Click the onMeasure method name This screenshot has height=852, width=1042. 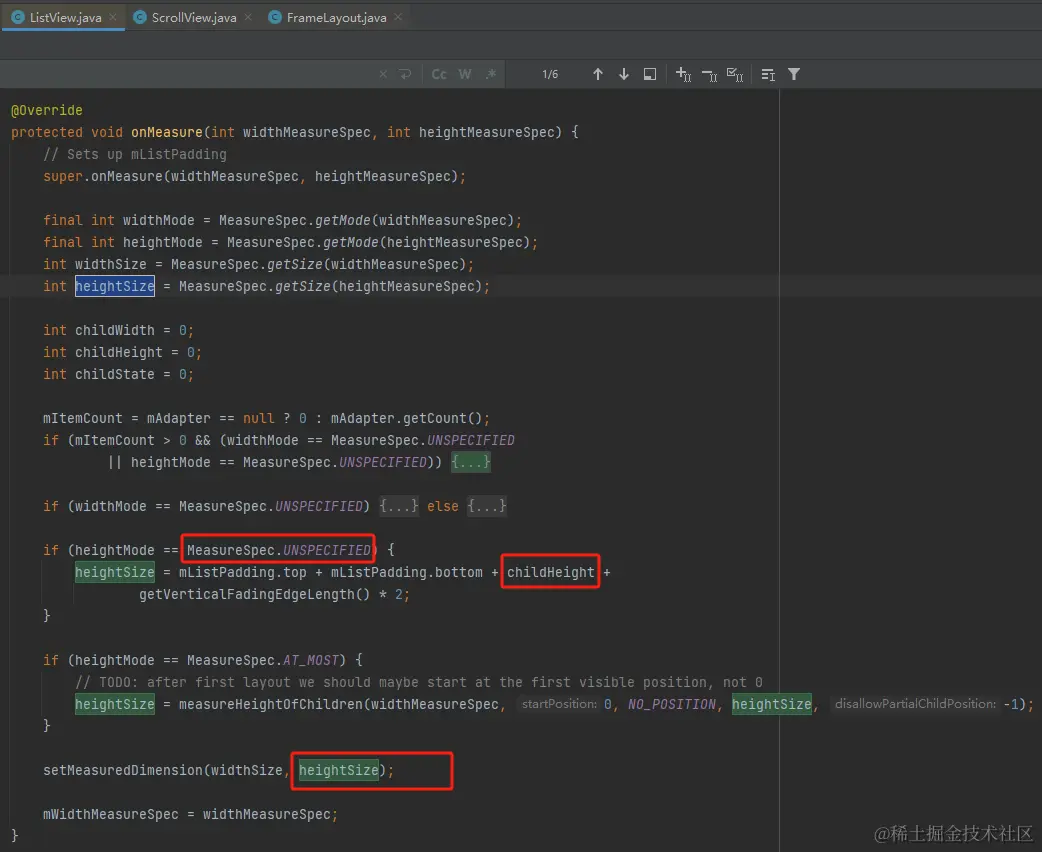point(166,132)
